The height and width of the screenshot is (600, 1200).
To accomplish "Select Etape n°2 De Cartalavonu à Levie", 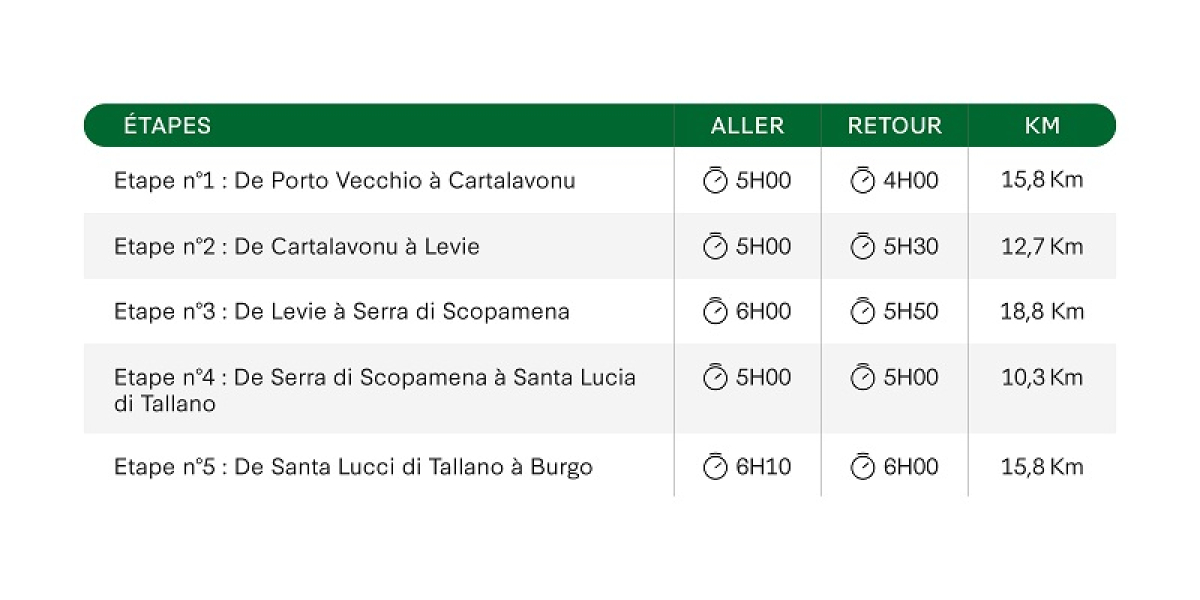I will coord(297,246).
